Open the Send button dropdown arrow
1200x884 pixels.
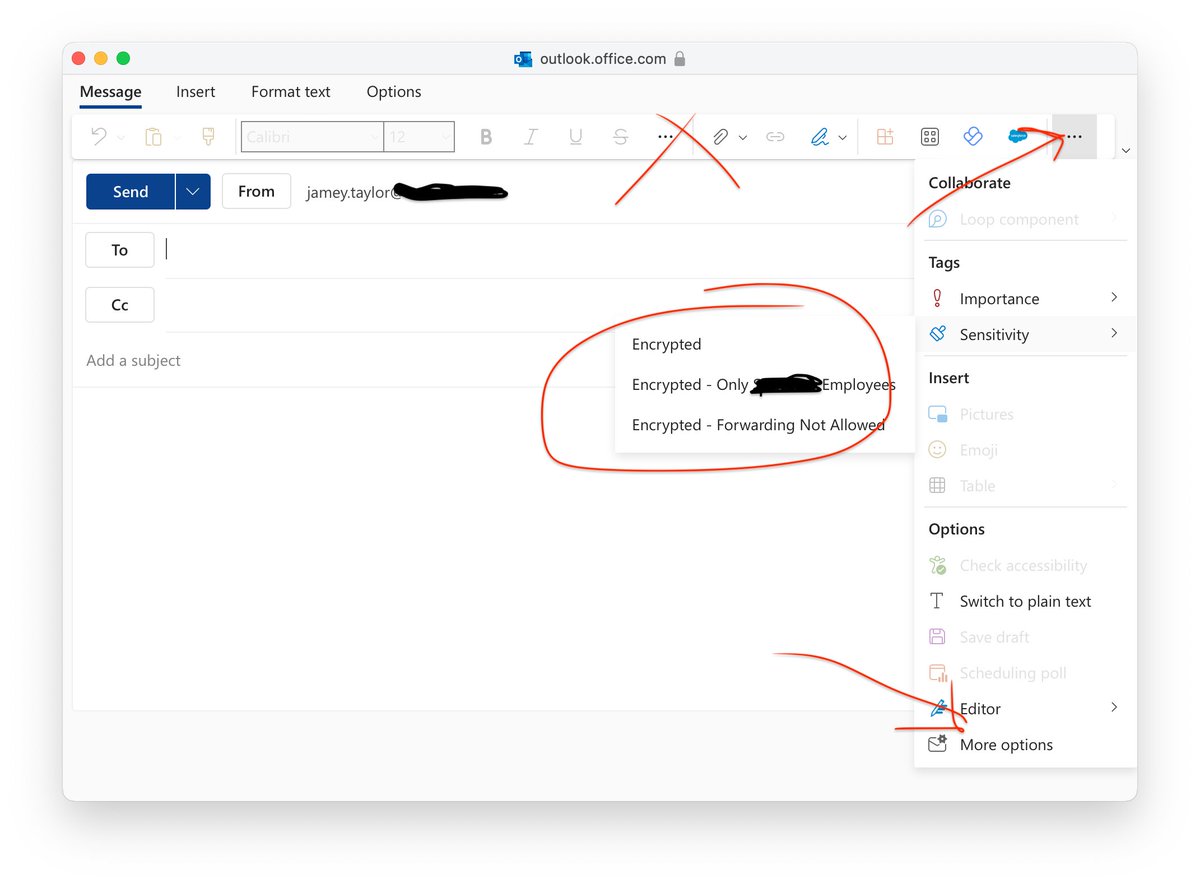point(191,191)
